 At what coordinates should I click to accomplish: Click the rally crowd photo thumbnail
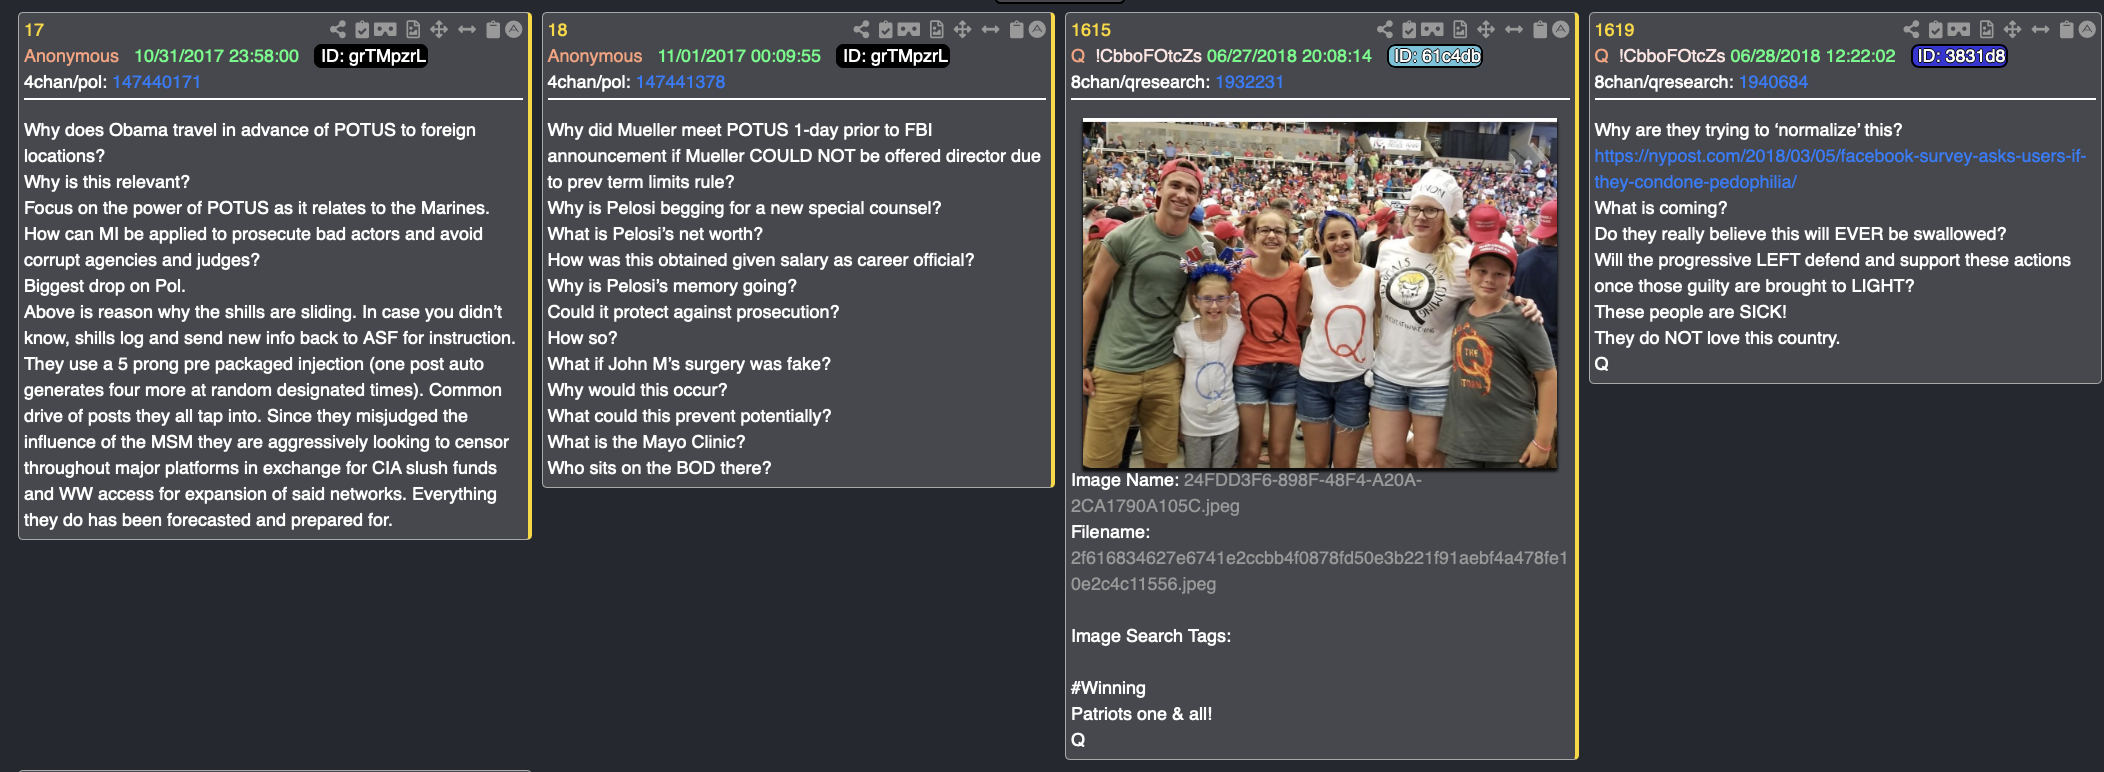coord(1320,294)
